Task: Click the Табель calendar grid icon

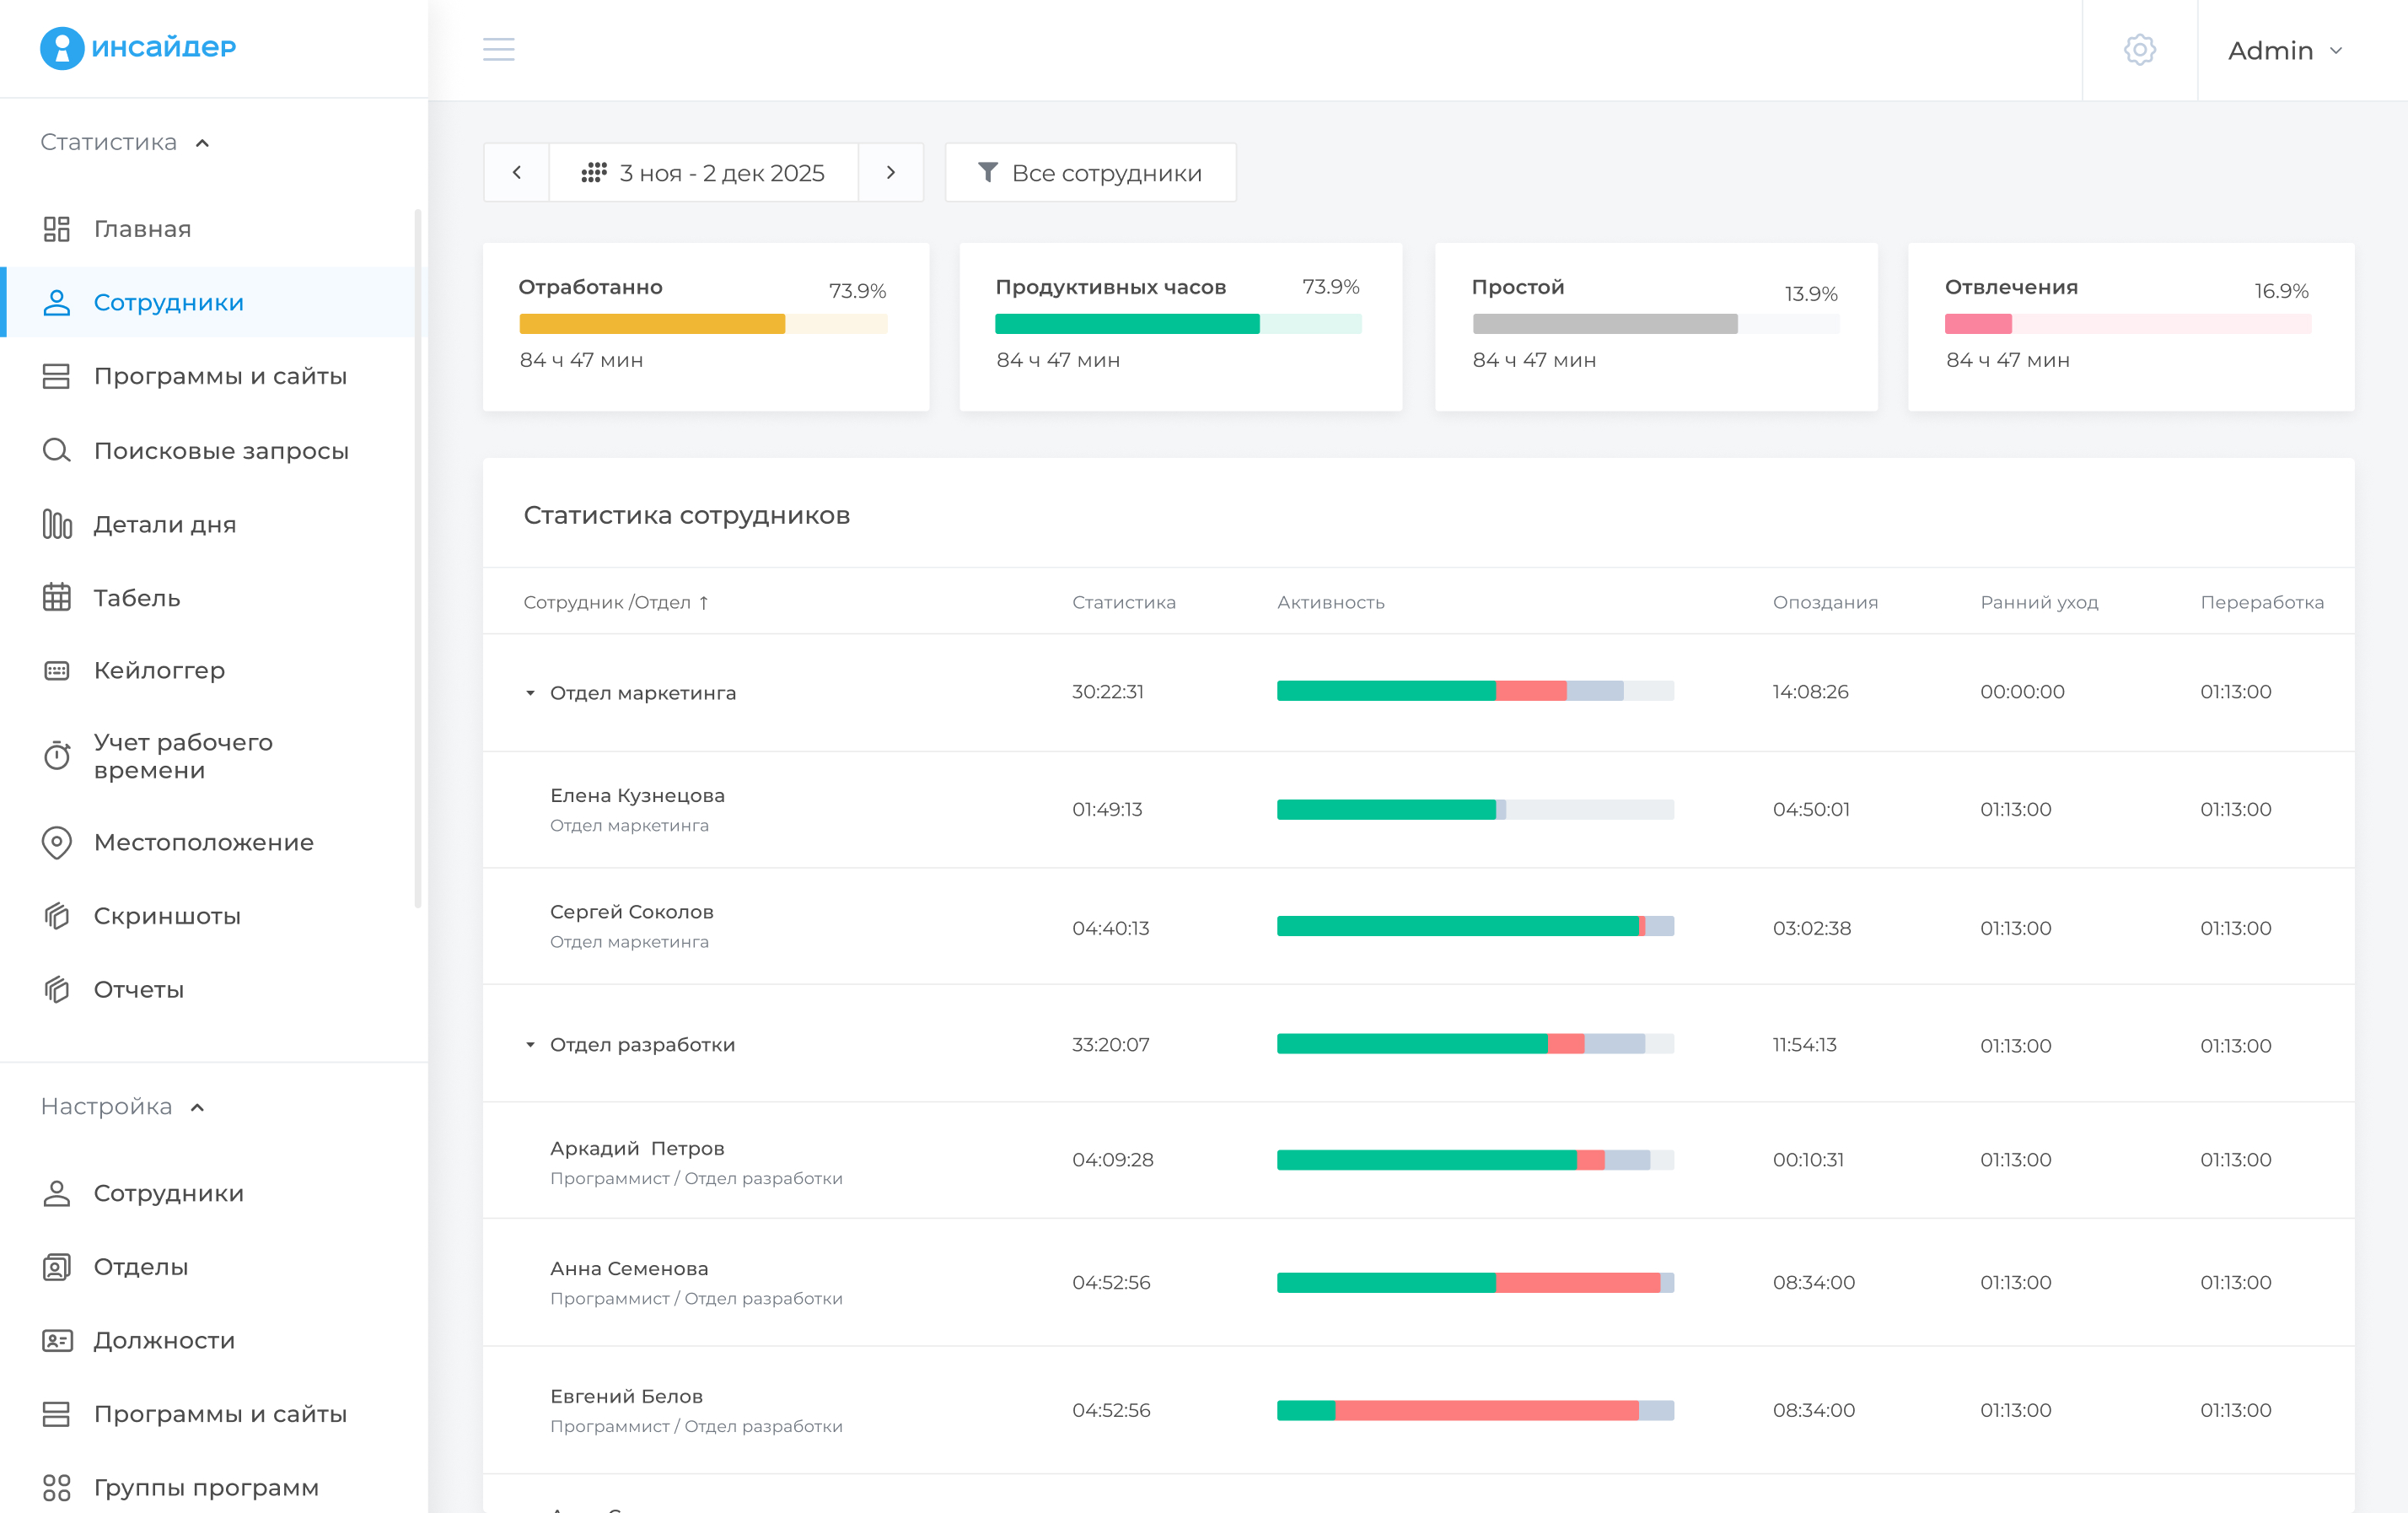Action: point(57,597)
